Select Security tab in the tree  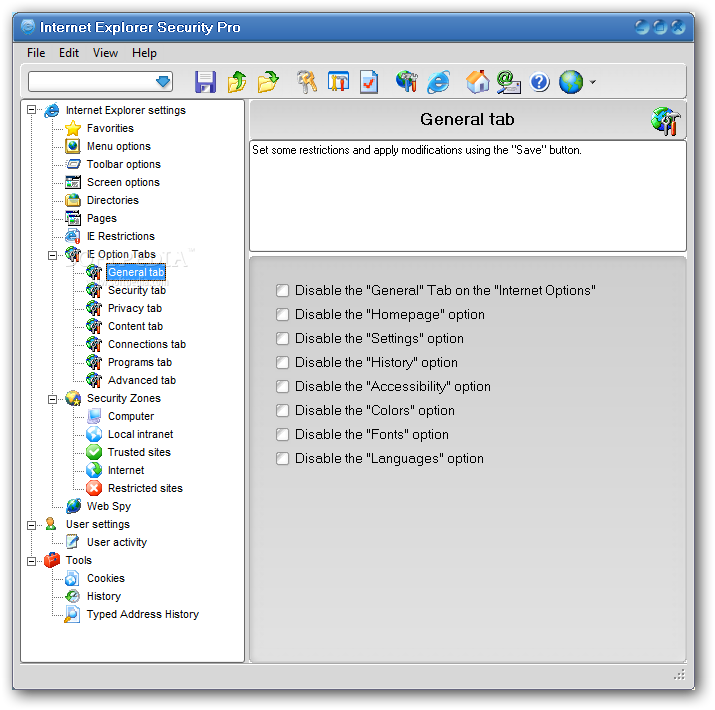click(x=137, y=290)
